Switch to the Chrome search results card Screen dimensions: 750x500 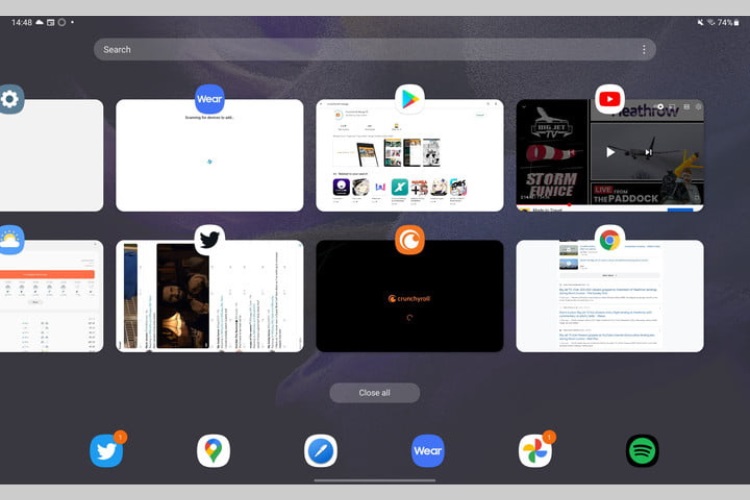click(610, 296)
